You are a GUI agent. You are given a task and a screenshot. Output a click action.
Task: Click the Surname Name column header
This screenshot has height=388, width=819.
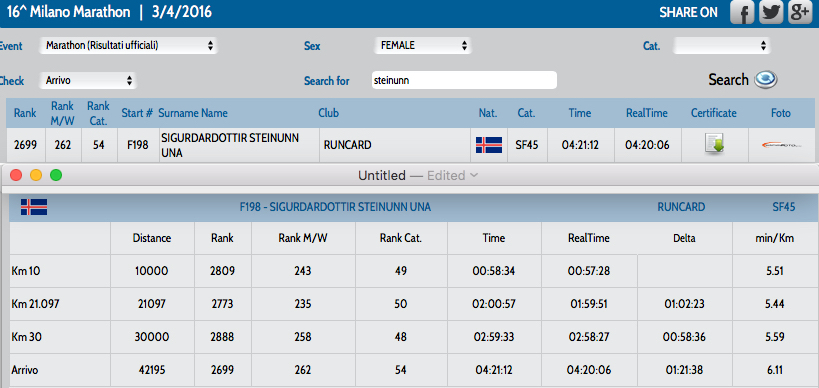(193, 113)
